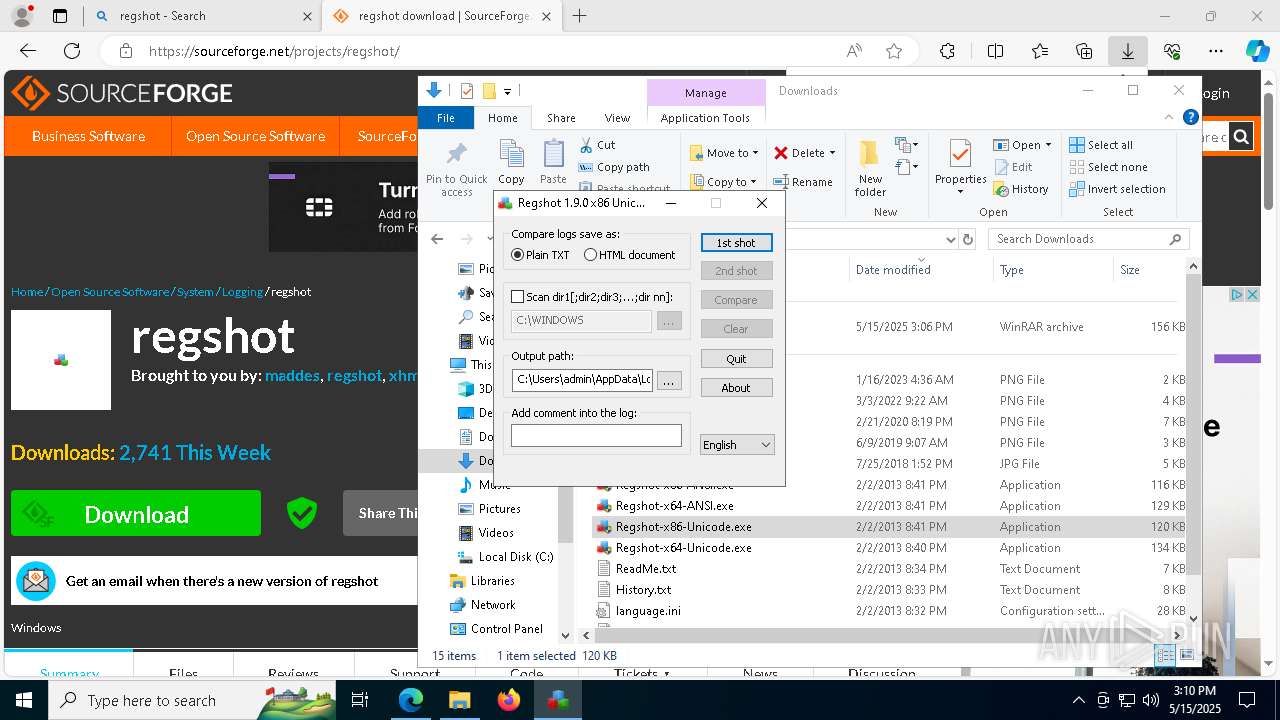1280x720 pixels.
Task: Click the 1st shot button in Regshot
Action: (x=736, y=243)
